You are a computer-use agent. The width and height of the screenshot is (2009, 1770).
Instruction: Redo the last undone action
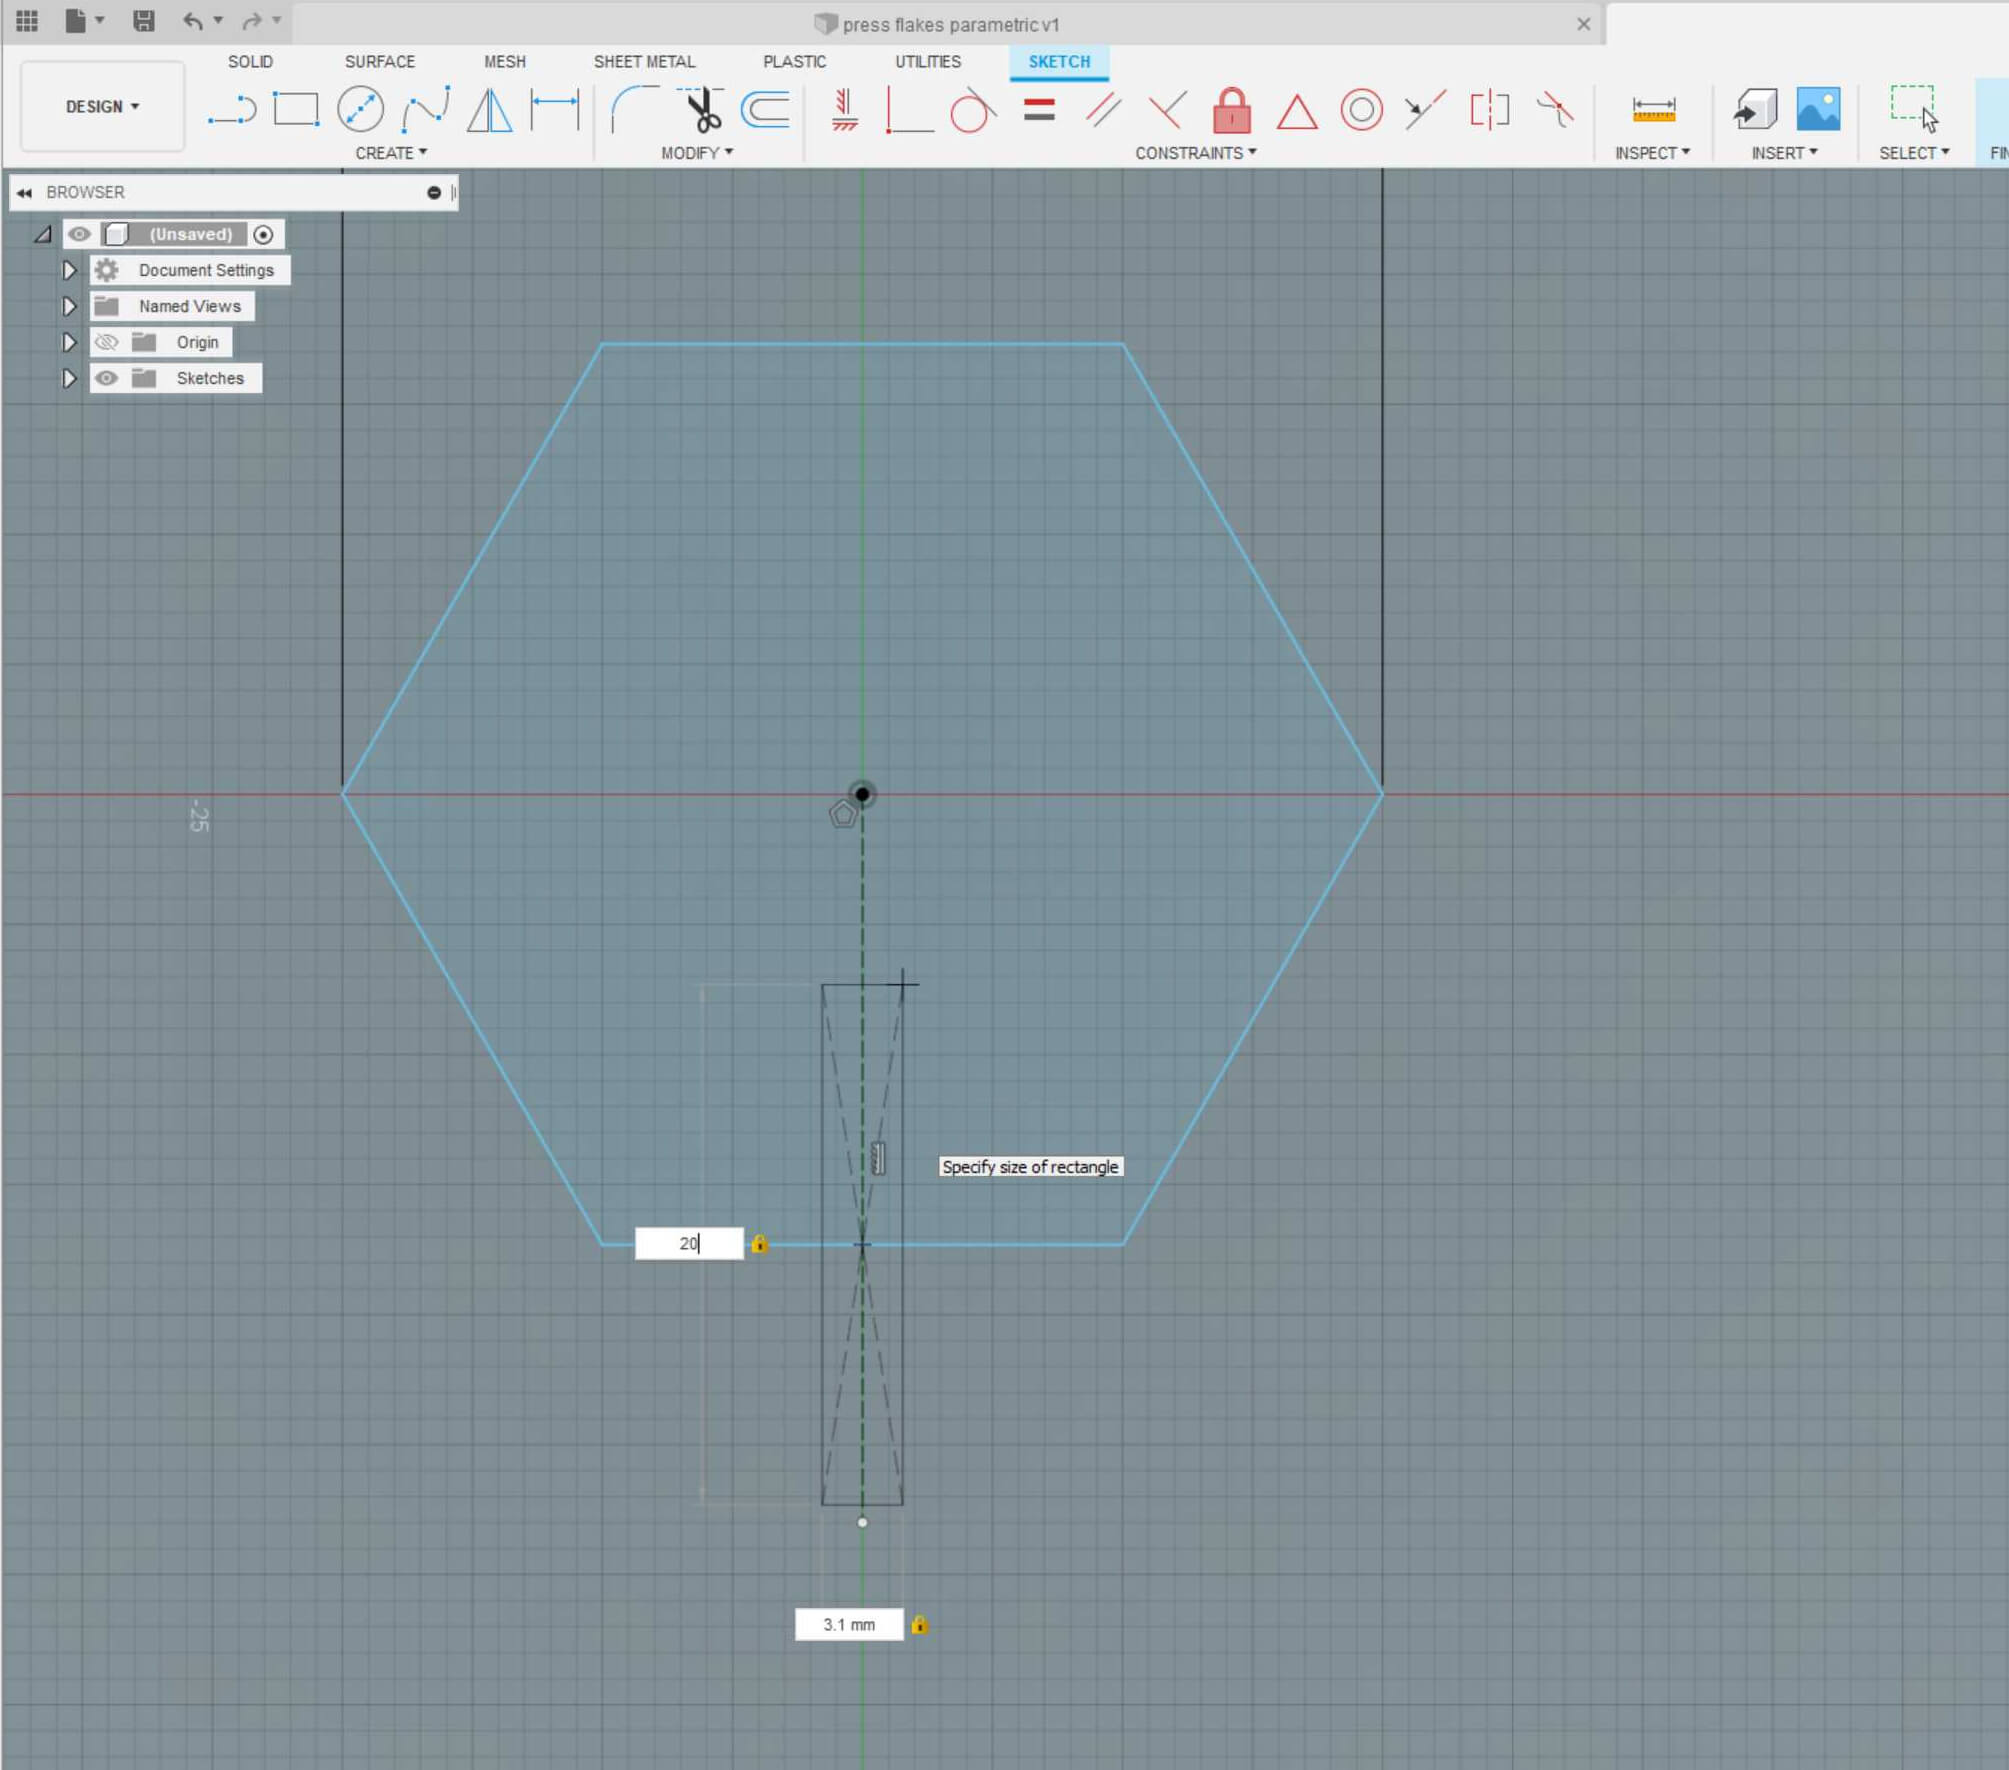pyautogui.click(x=252, y=21)
